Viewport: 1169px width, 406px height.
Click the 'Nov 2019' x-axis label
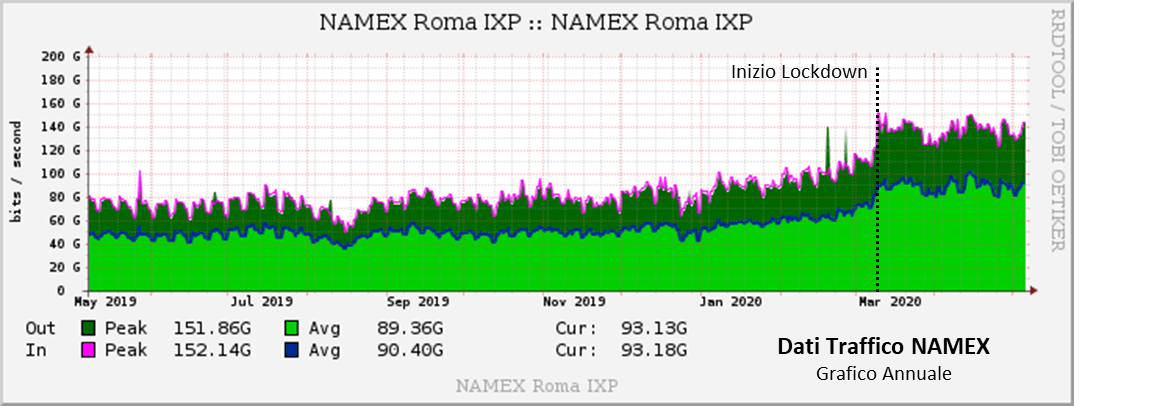(x=574, y=302)
